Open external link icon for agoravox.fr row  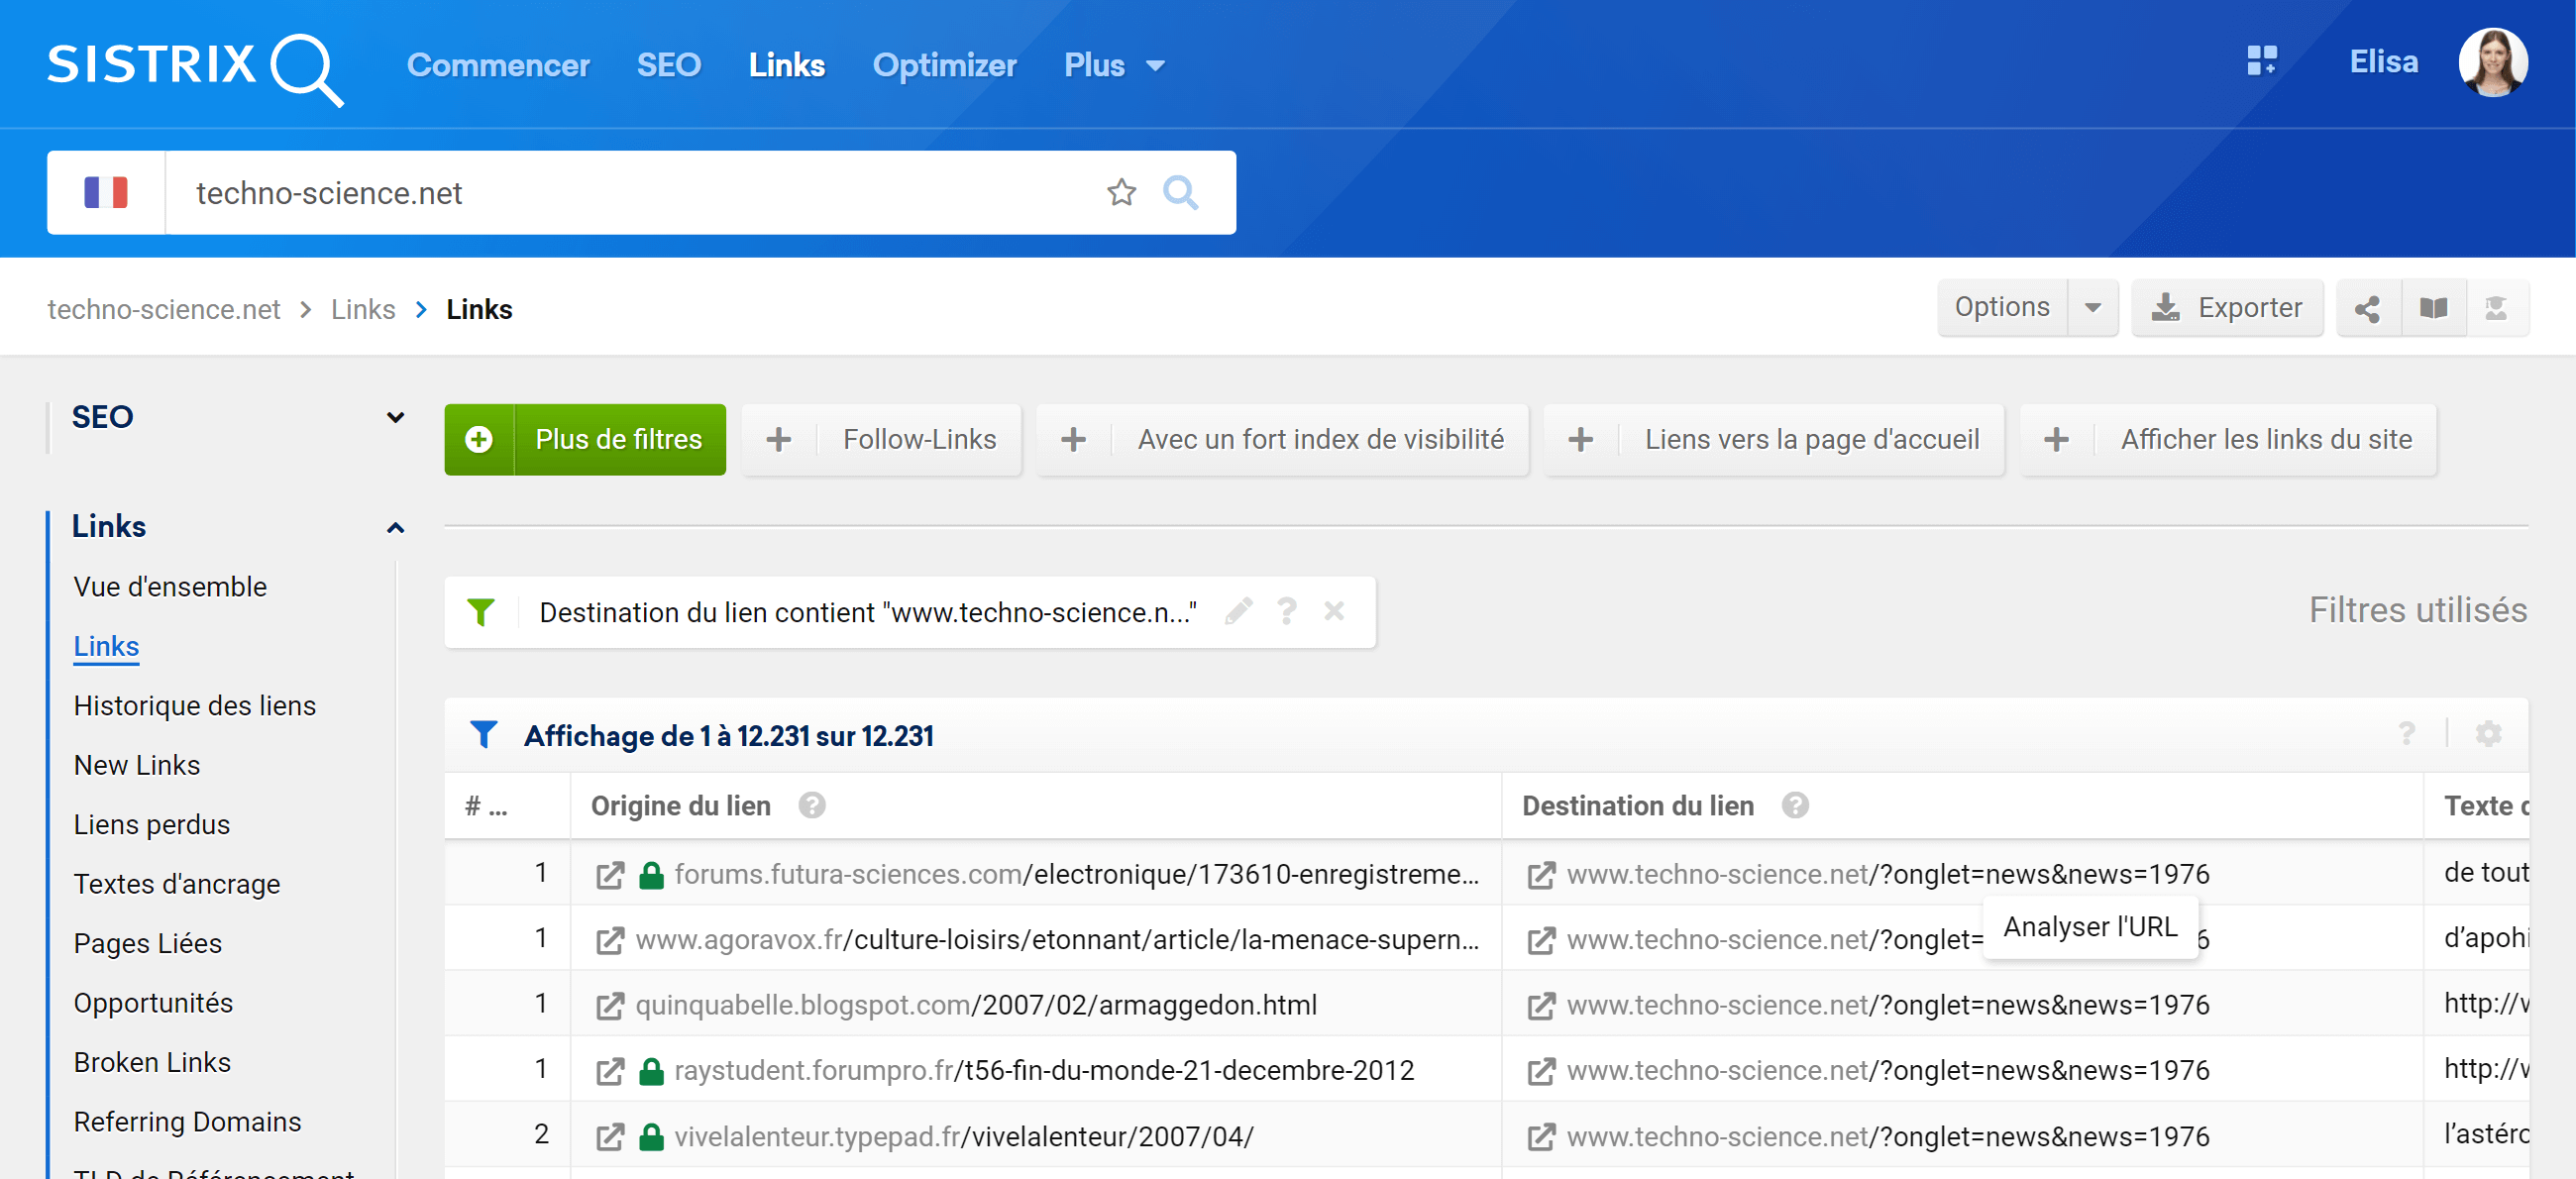609,940
